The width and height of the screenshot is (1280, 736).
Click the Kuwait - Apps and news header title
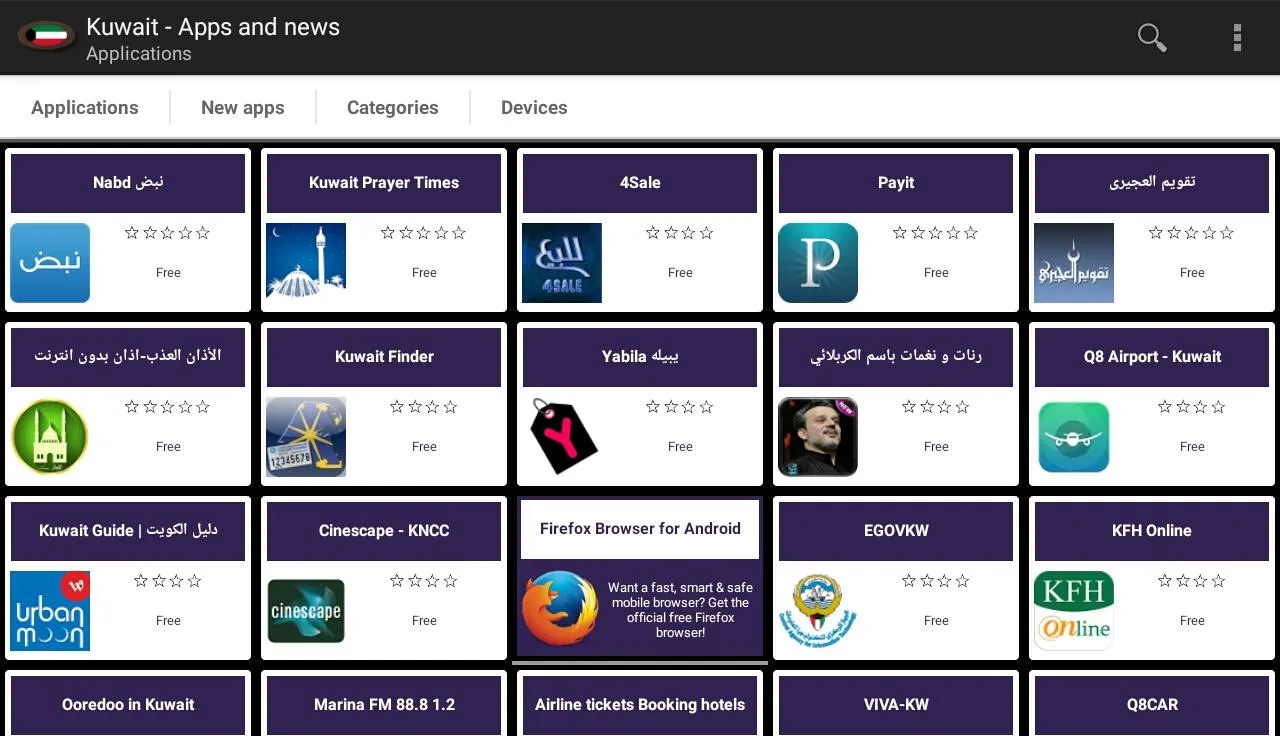(x=213, y=27)
